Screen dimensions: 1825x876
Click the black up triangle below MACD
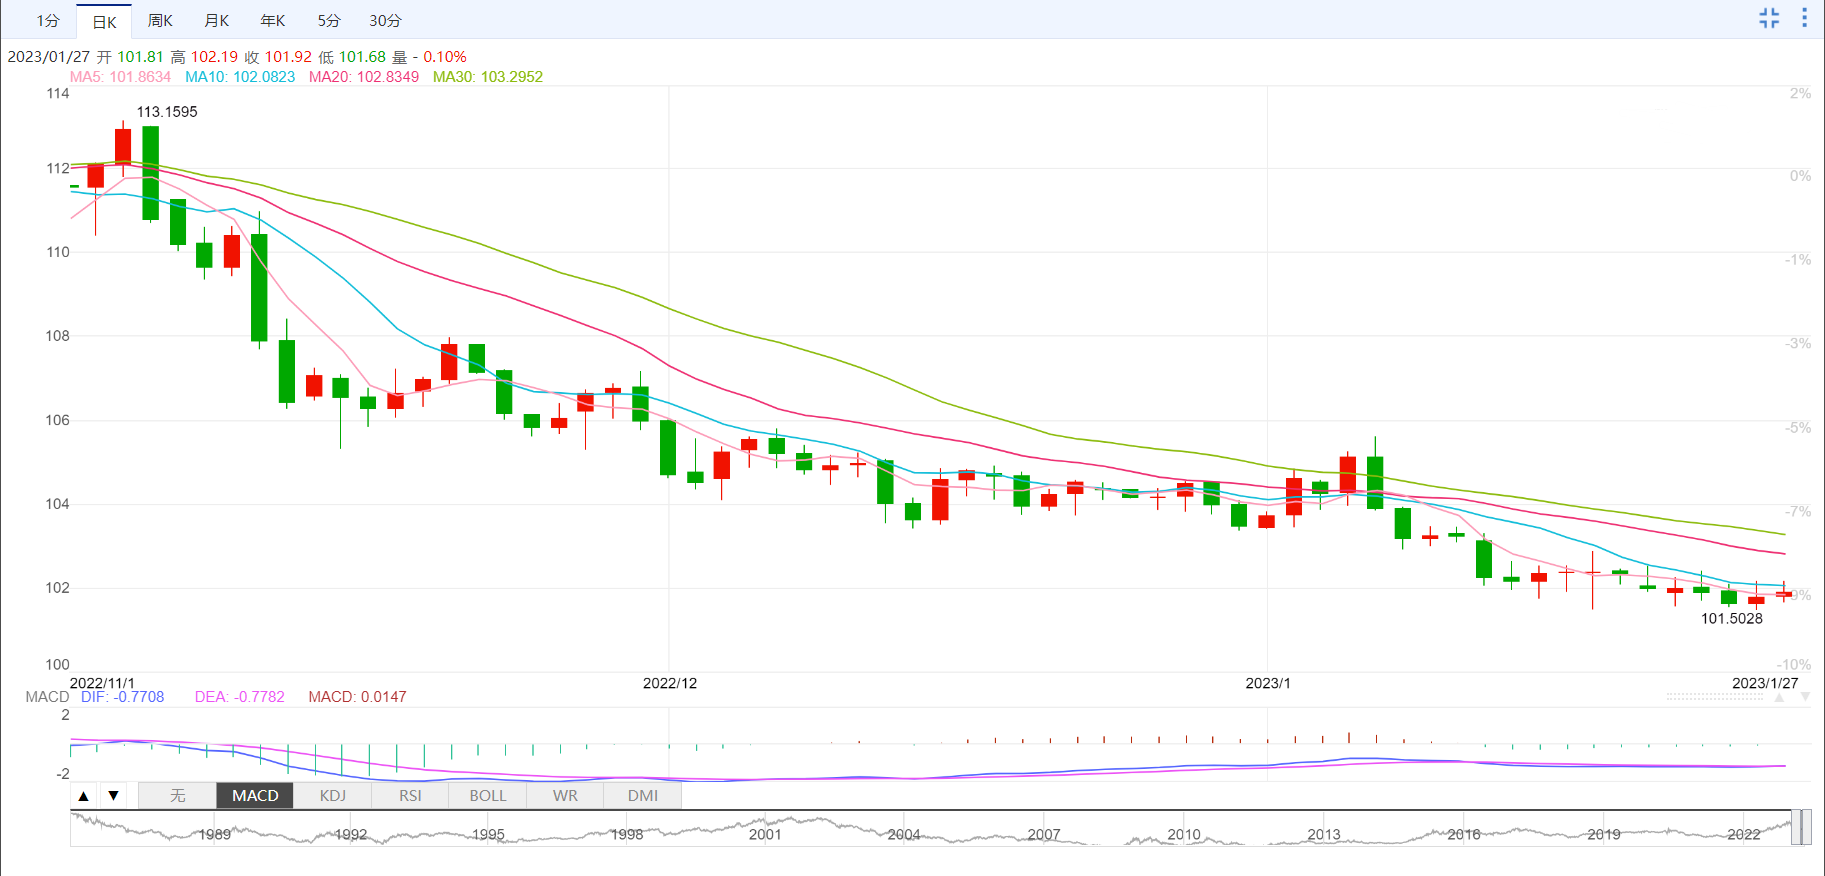coord(84,796)
